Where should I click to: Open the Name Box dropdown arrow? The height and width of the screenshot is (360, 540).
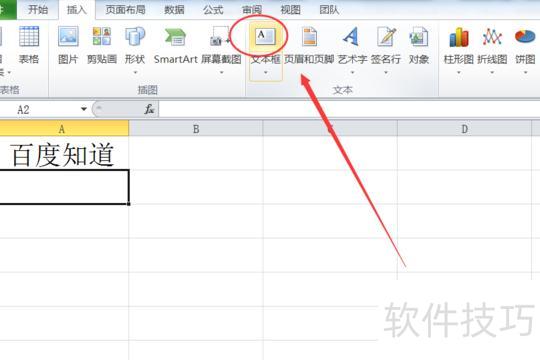pos(84,109)
